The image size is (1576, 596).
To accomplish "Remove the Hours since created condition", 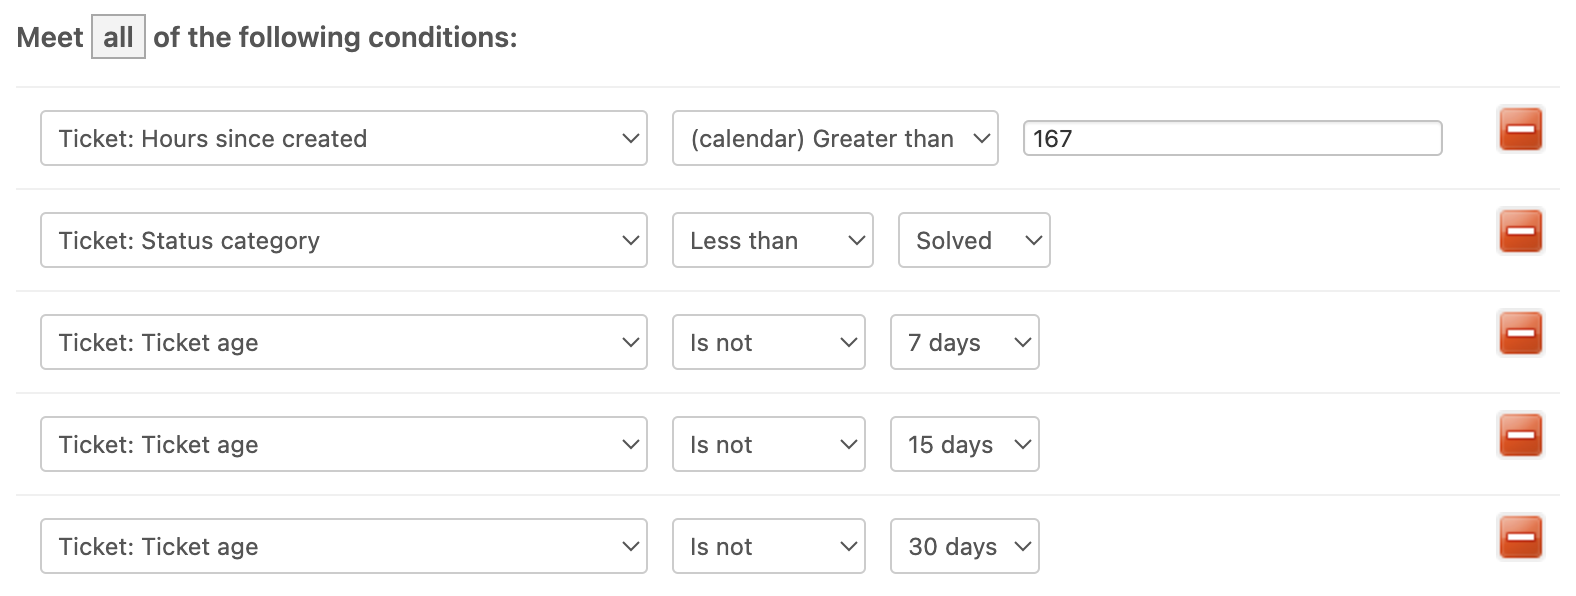I will (x=1520, y=130).
